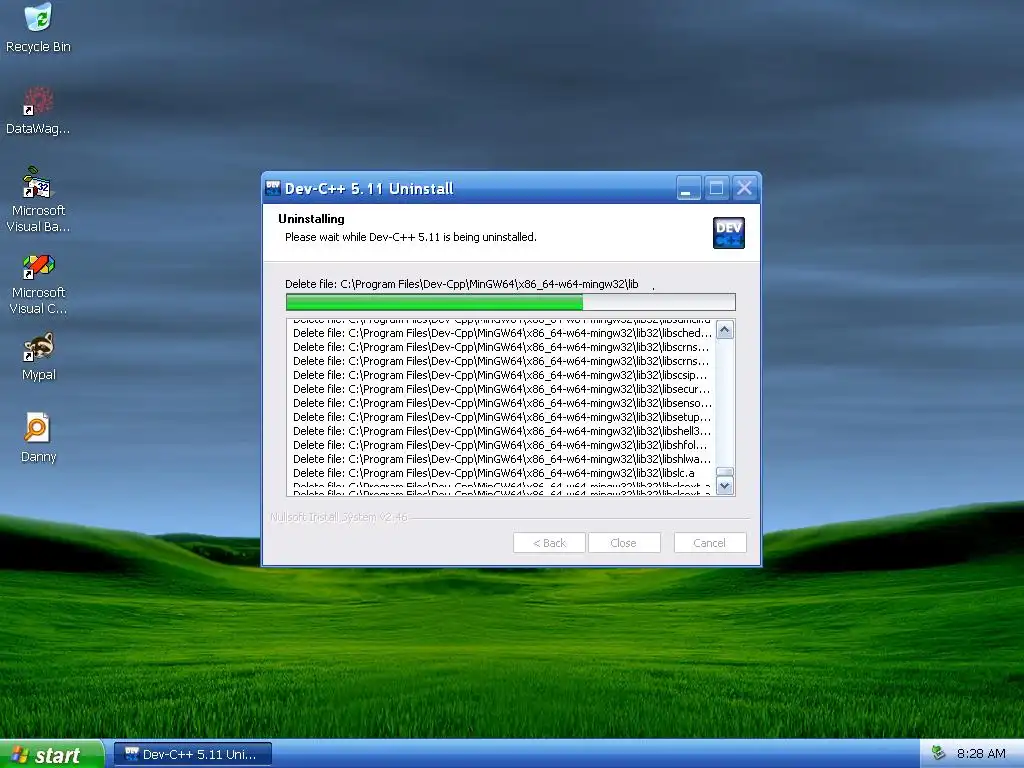Click the Dev-C++ 5.11 Uninstall taskbar button

pos(193,754)
